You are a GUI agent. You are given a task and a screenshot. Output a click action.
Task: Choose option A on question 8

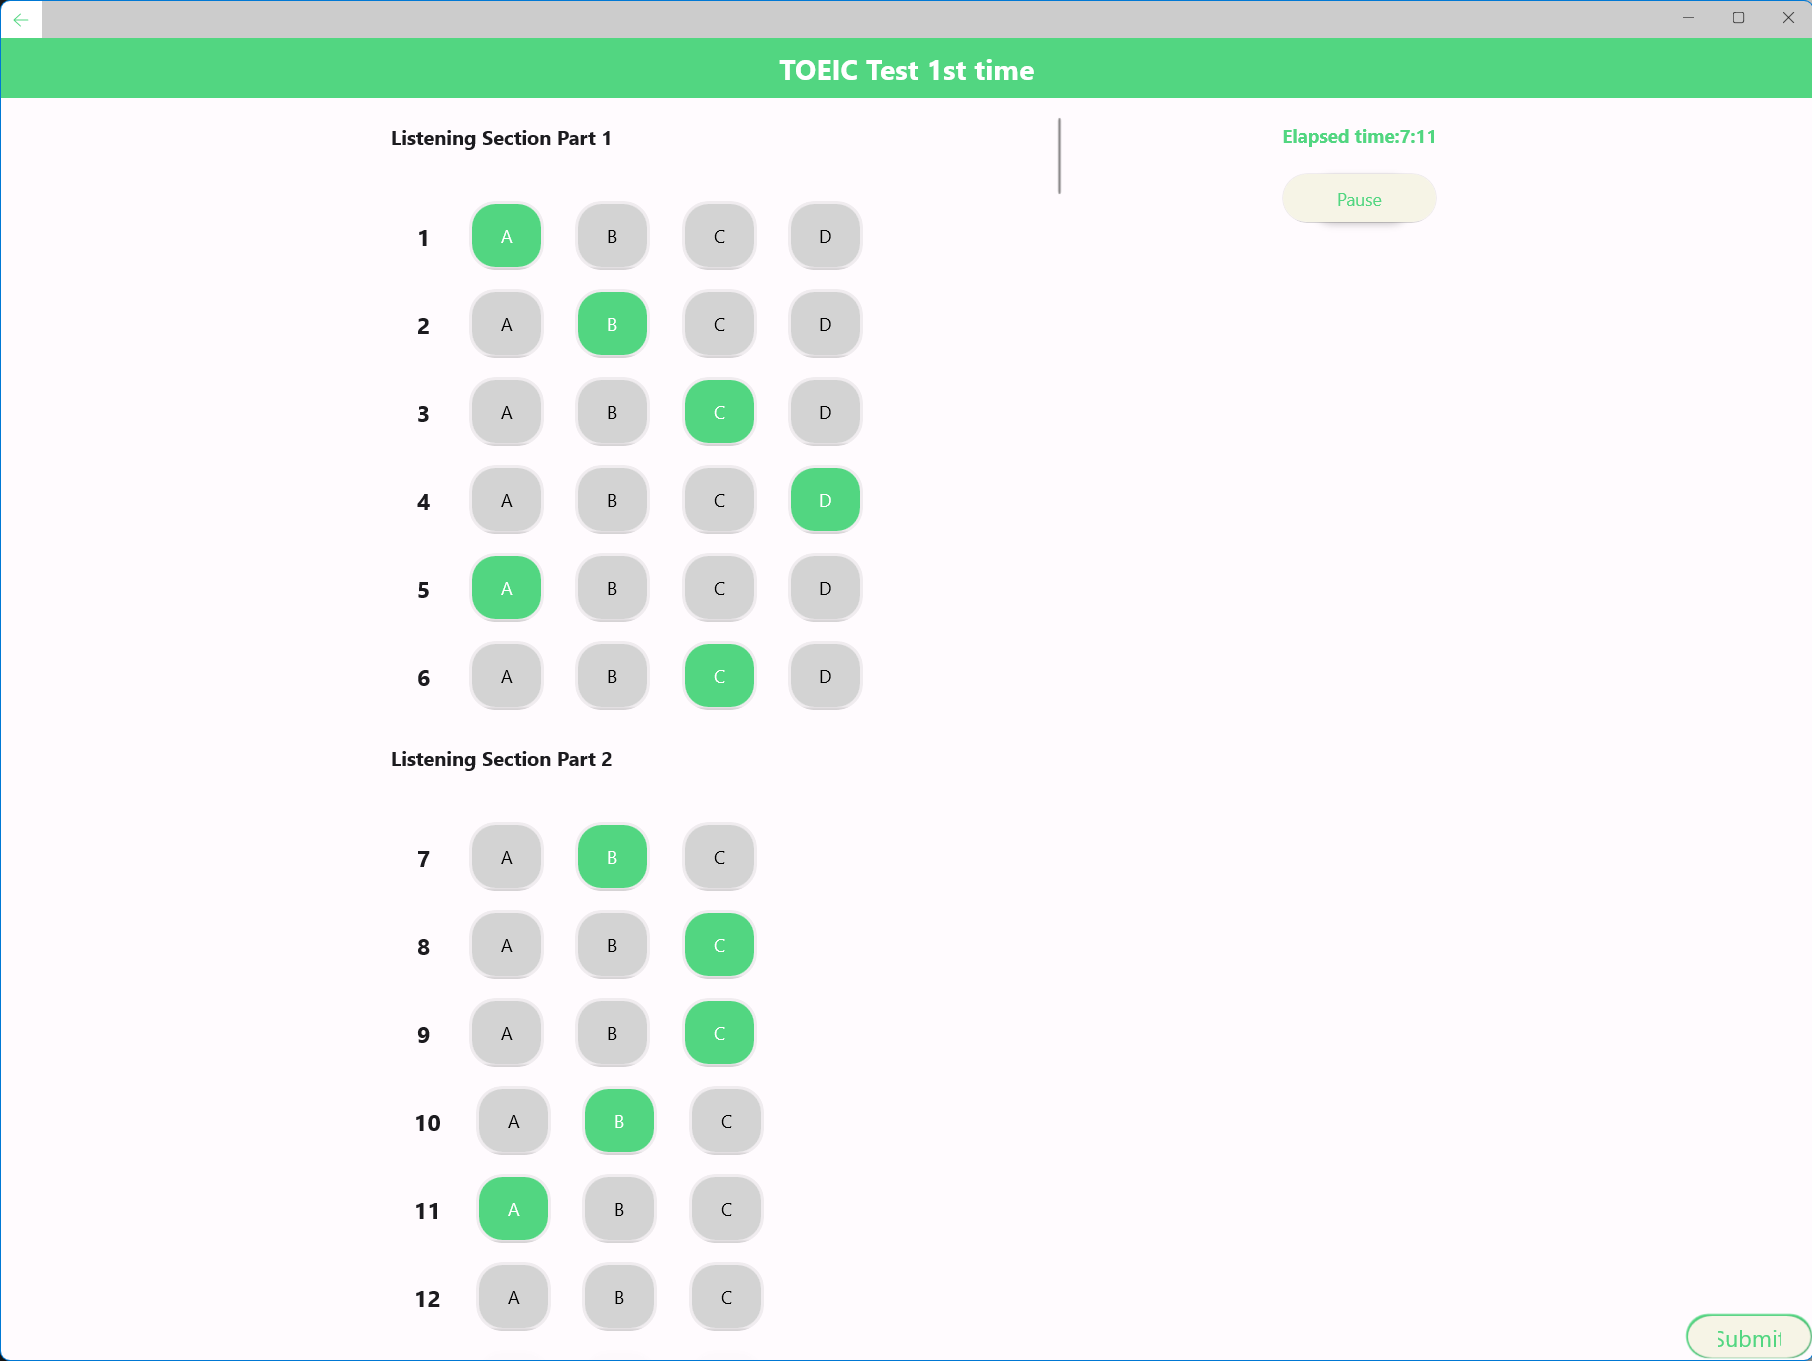click(x=507, y=946)
